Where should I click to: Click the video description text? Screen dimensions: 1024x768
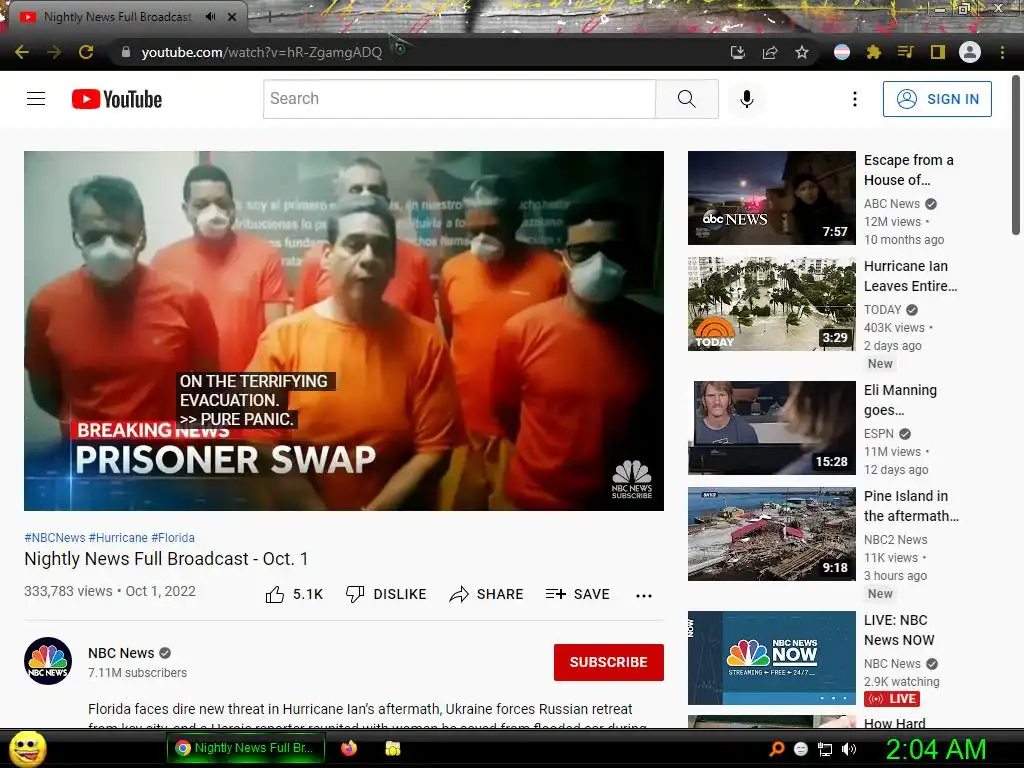coord(367,716)
